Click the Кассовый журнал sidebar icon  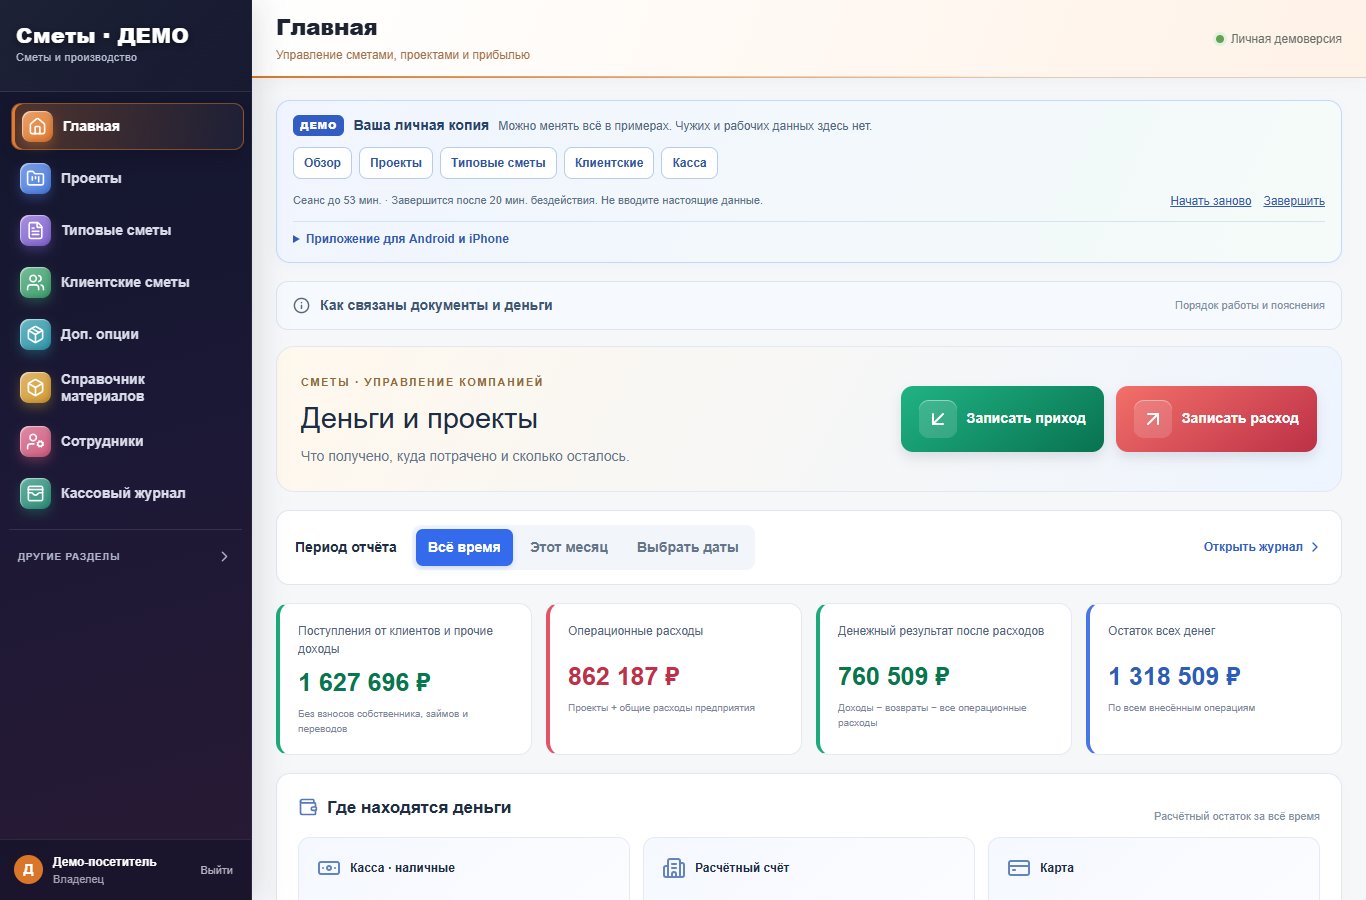click(36, 493)
